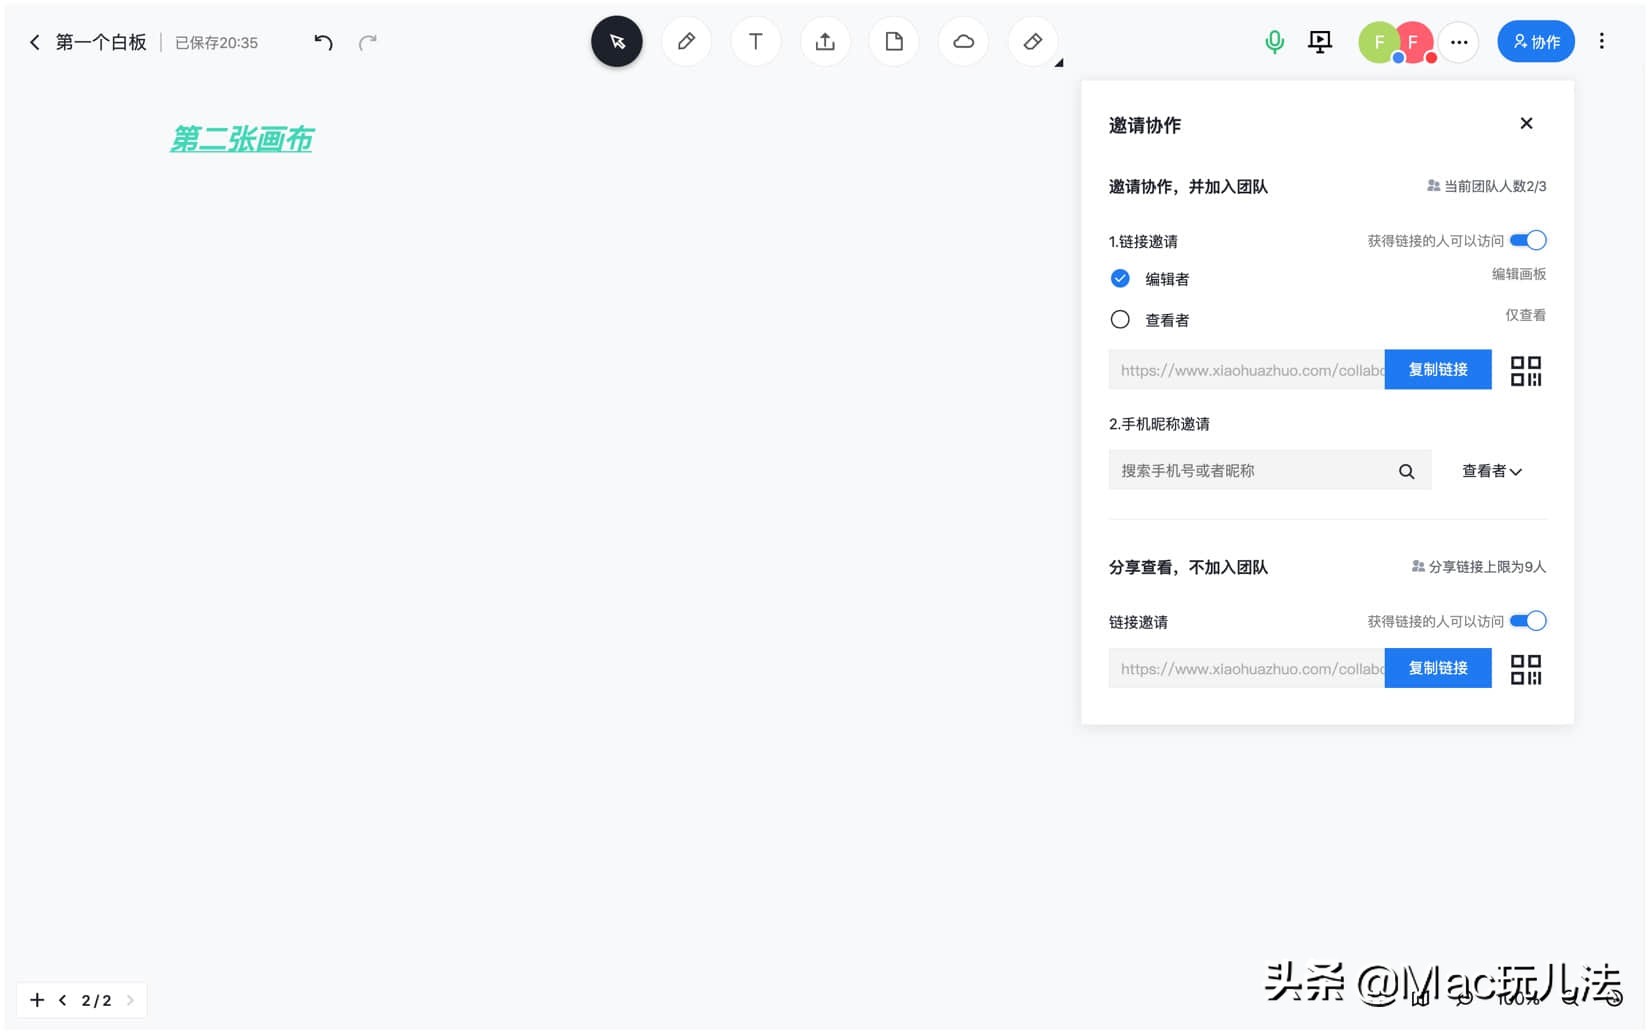Copy the share-only view link
The image size is (1650, 1034).
pyautogui.click(x=1438, y=668)
